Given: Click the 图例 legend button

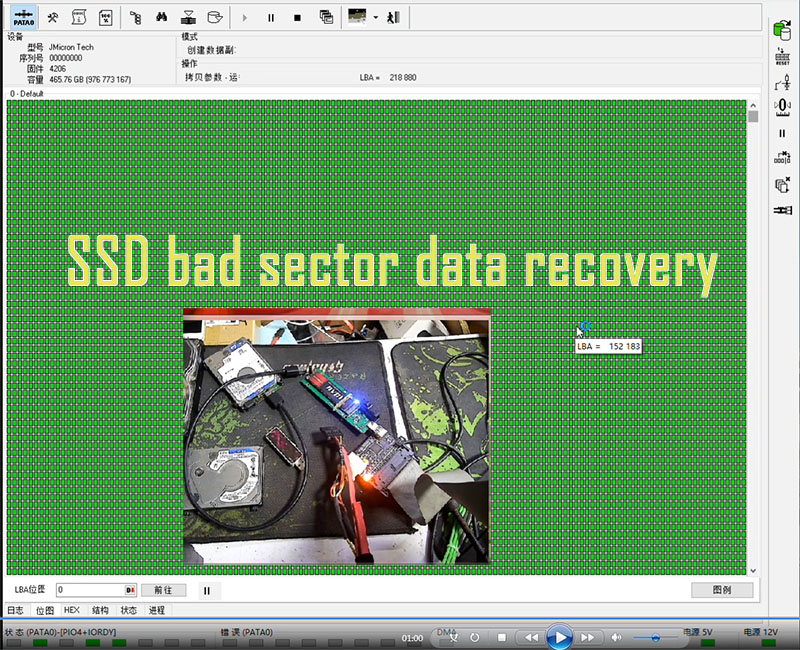Looking at the screenshot, I should (x=722, y=590).
